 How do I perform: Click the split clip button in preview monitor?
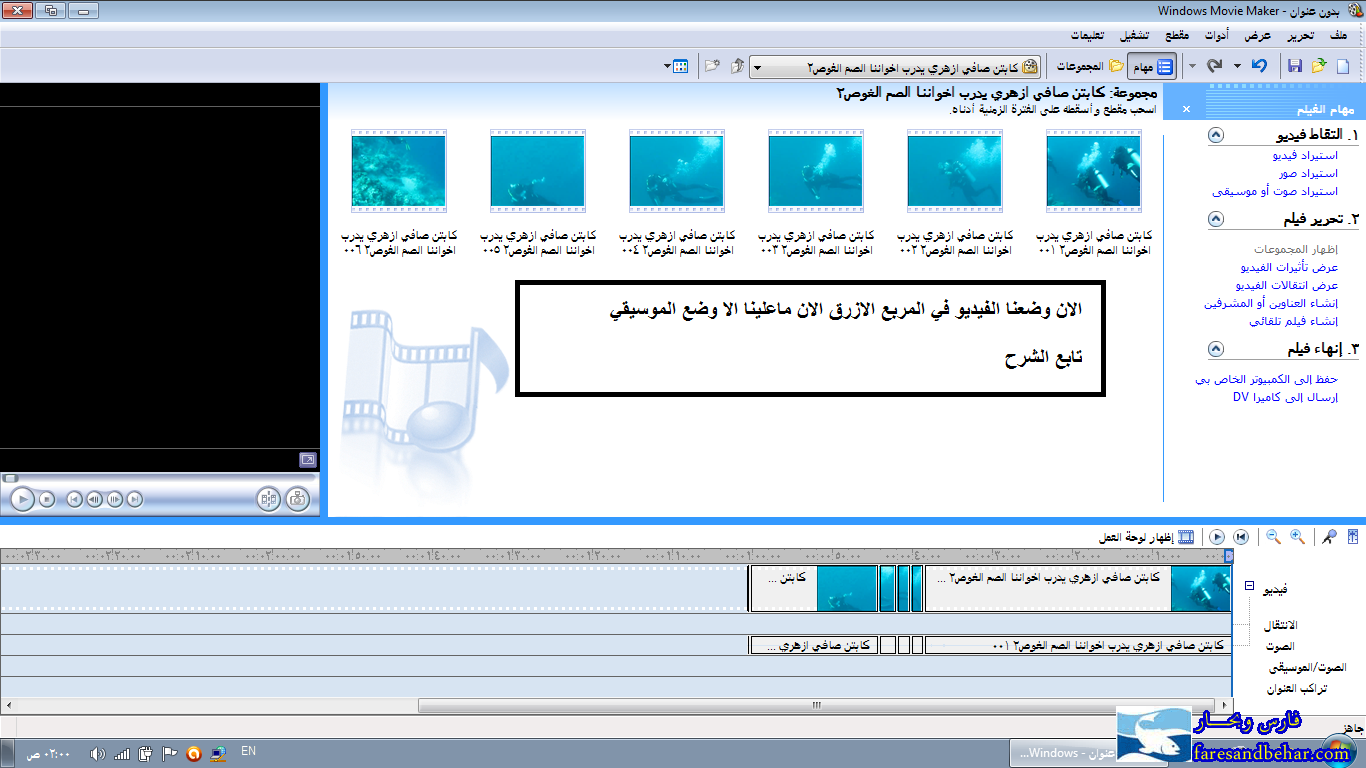(268, 499)
